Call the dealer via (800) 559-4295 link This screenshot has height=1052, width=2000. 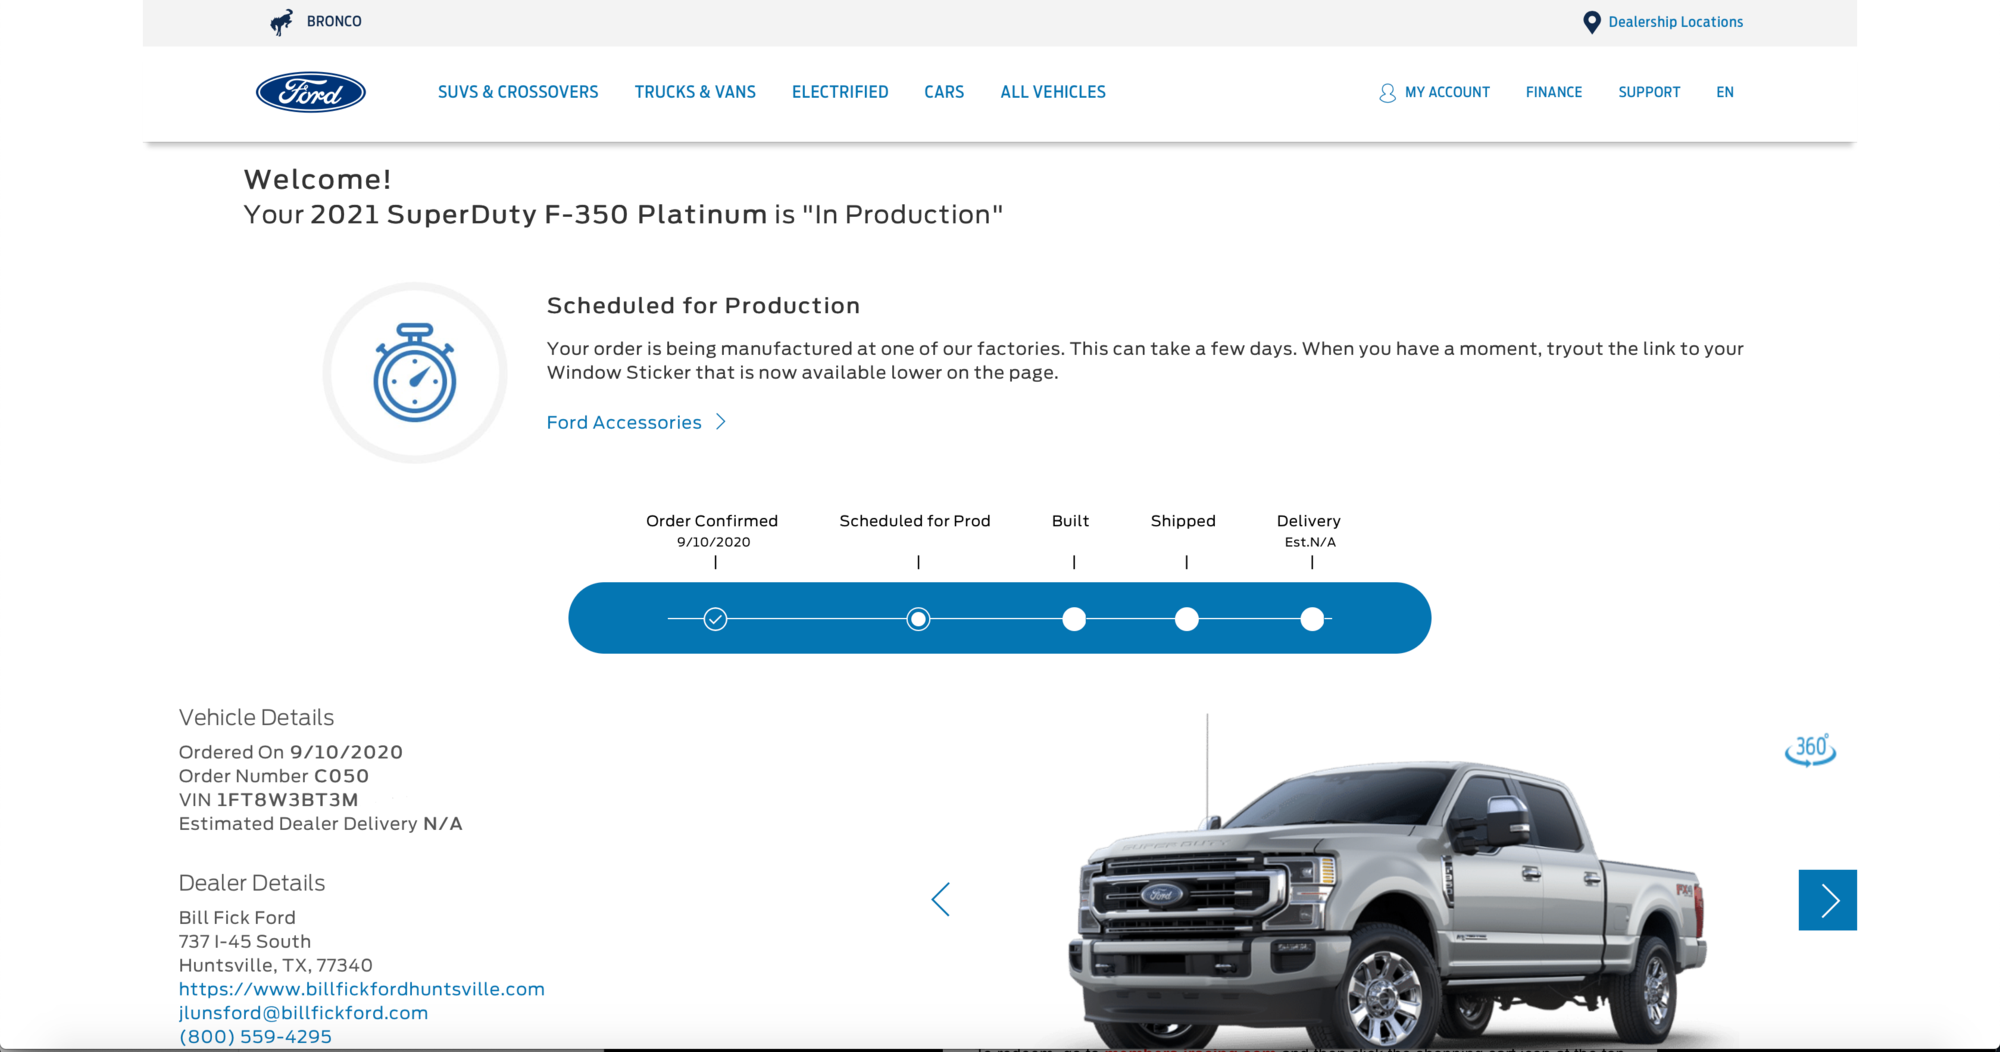click(x=255, y=1036)
